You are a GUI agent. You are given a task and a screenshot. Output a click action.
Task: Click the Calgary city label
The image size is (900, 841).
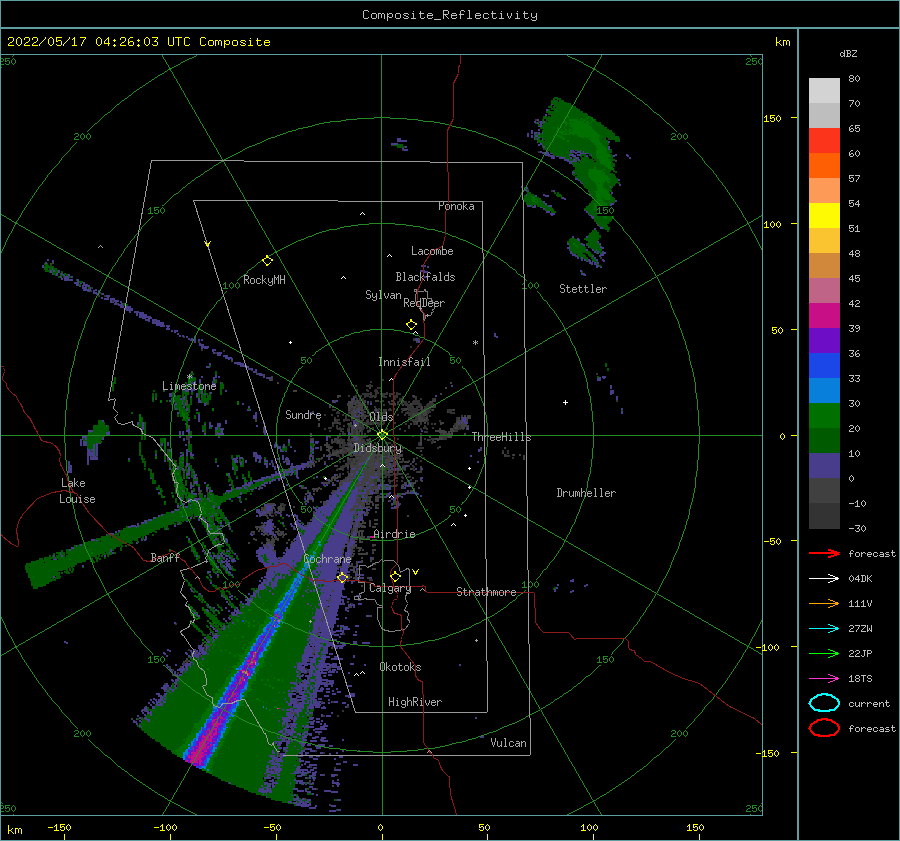[390, 588]
